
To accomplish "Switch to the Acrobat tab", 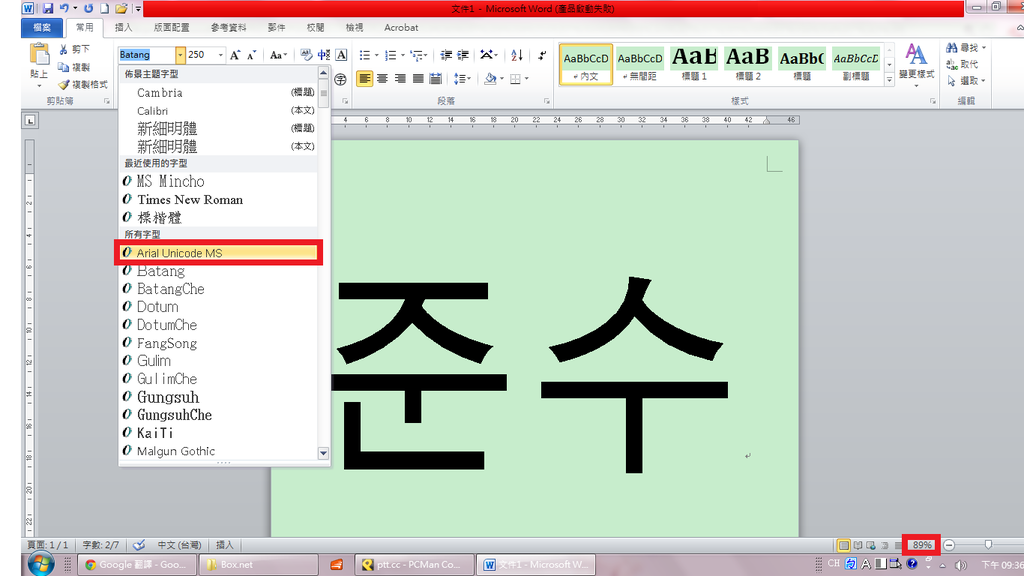I will point(401,27).
